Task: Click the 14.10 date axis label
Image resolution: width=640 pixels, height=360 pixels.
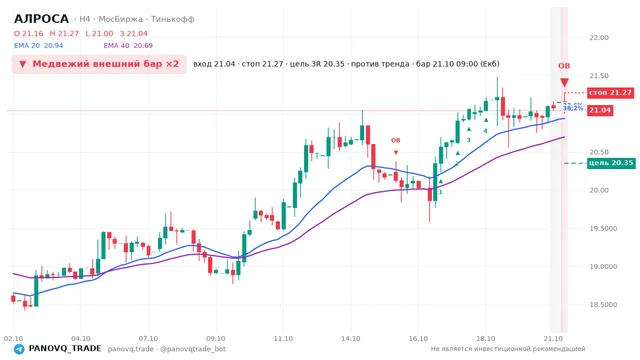Action: point(351,339)
